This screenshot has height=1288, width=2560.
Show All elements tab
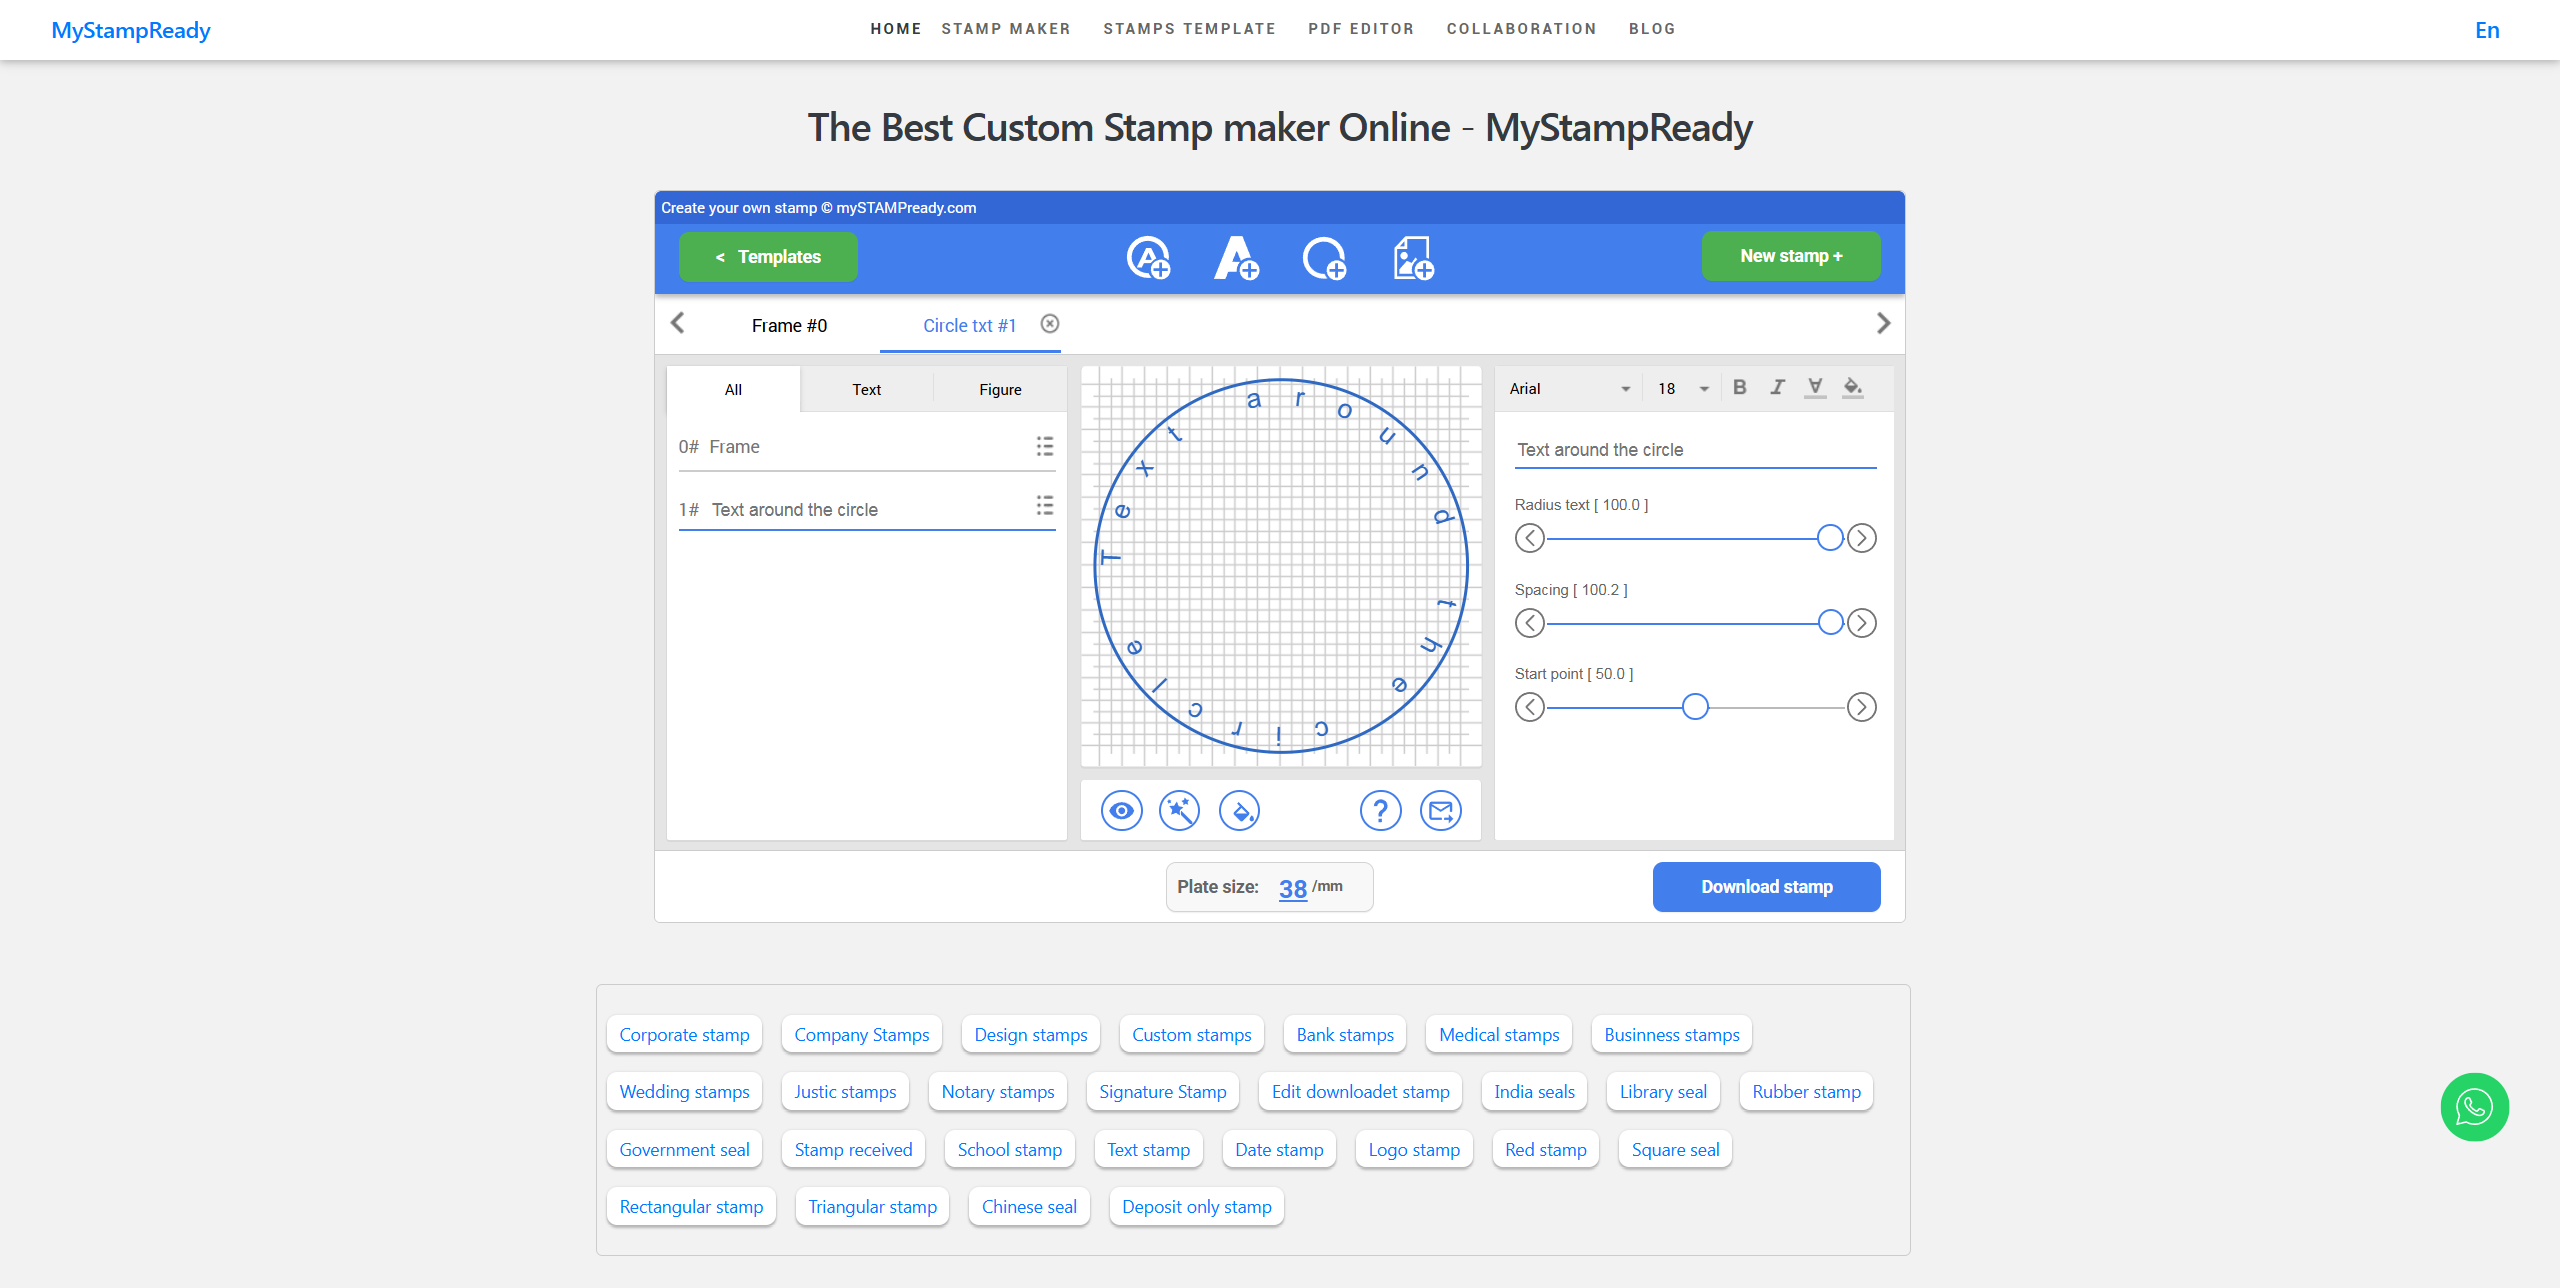pyautogui.click(x=733, y=390)
